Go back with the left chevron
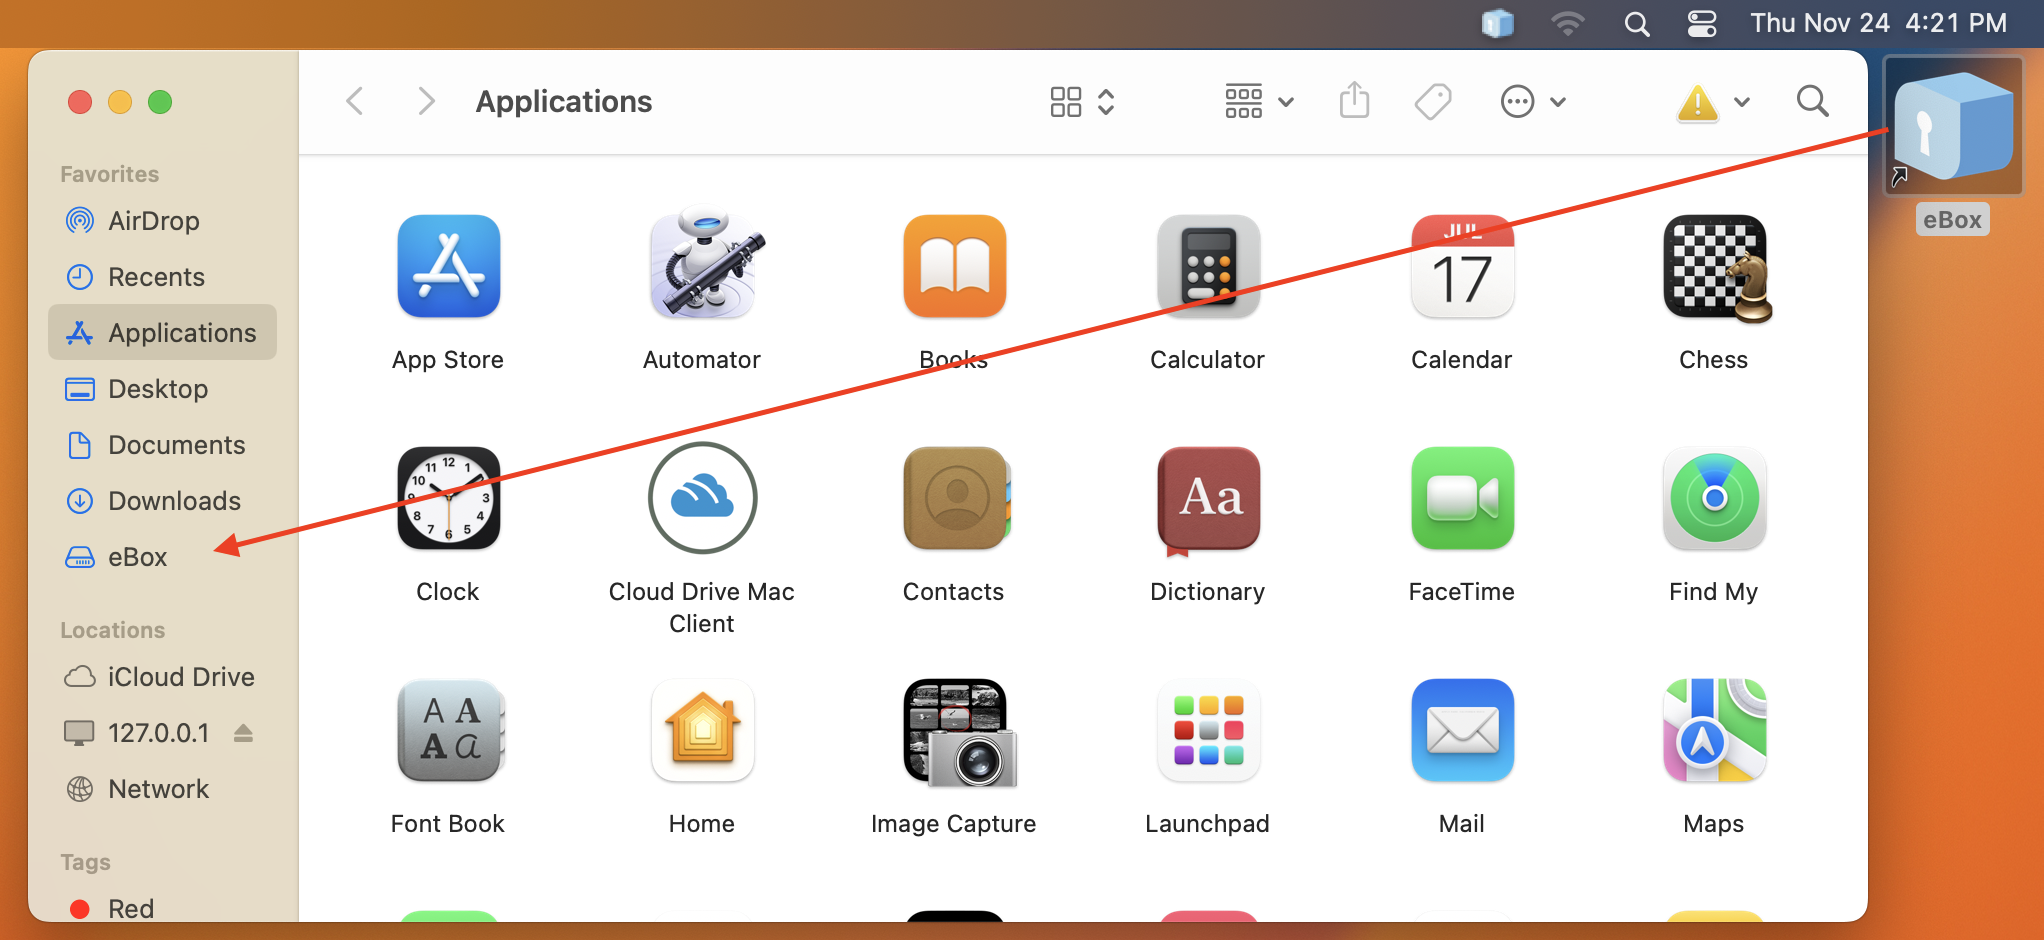 354,101
